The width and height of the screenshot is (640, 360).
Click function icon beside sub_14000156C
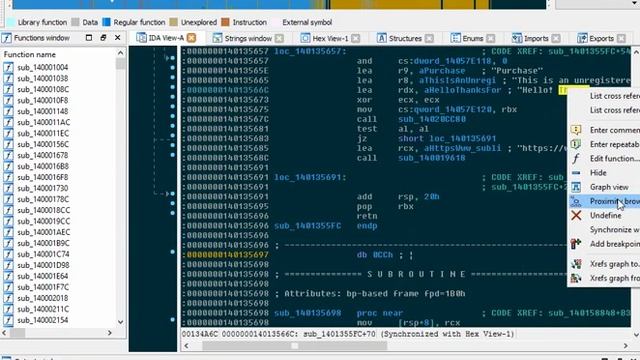pyautogui.click(x=8, y=144)
